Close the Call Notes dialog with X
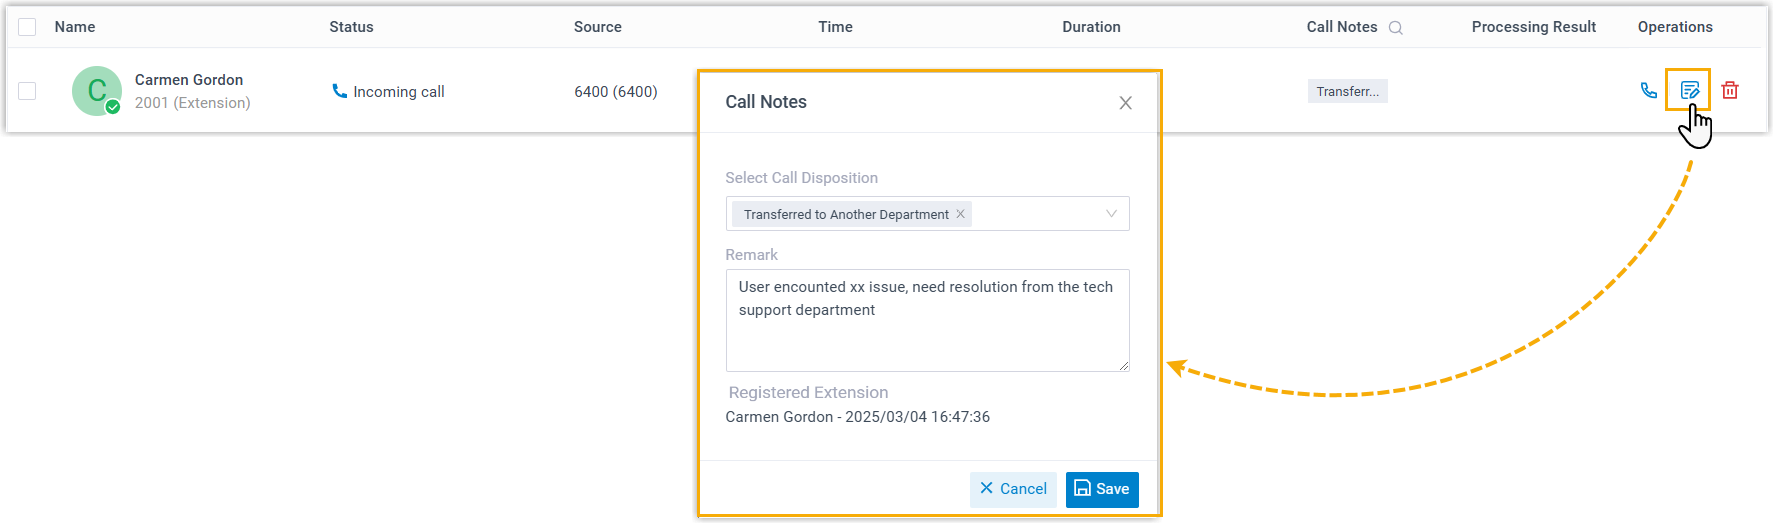This screenshot has width=1774, height=524. (1125, 103)
